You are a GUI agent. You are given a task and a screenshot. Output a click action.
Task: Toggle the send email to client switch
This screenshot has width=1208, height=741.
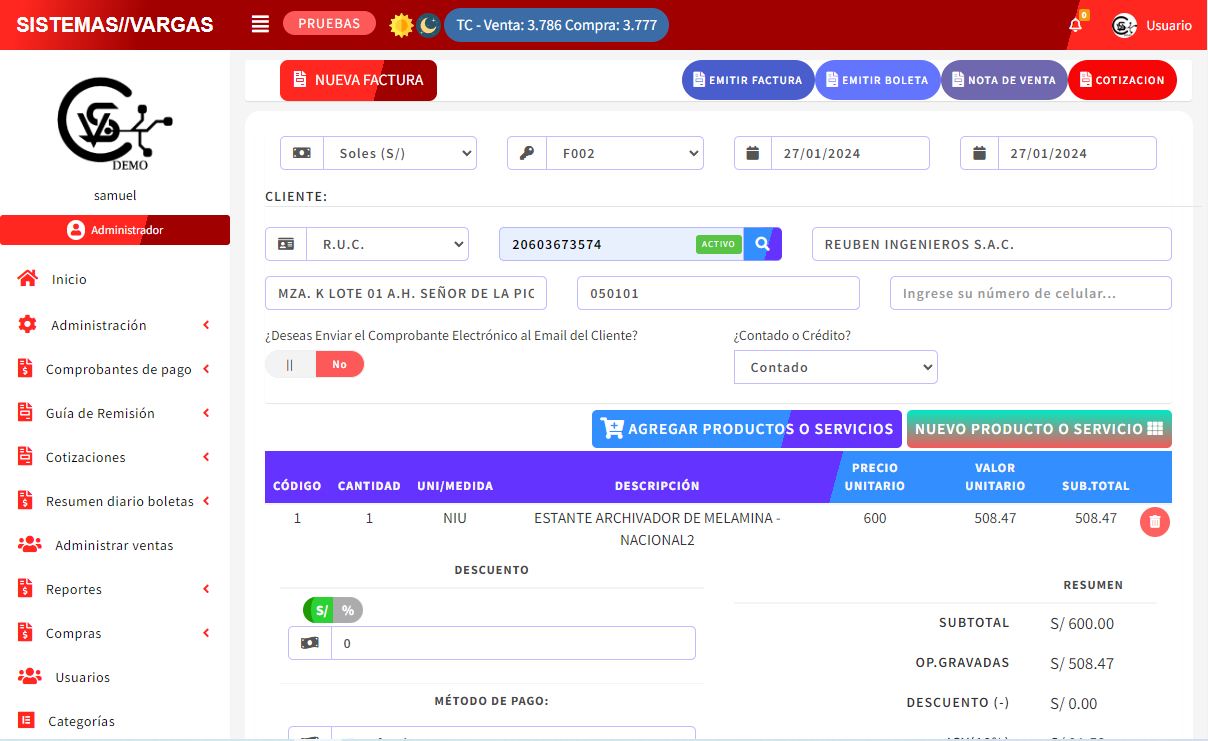click(314, 364)
